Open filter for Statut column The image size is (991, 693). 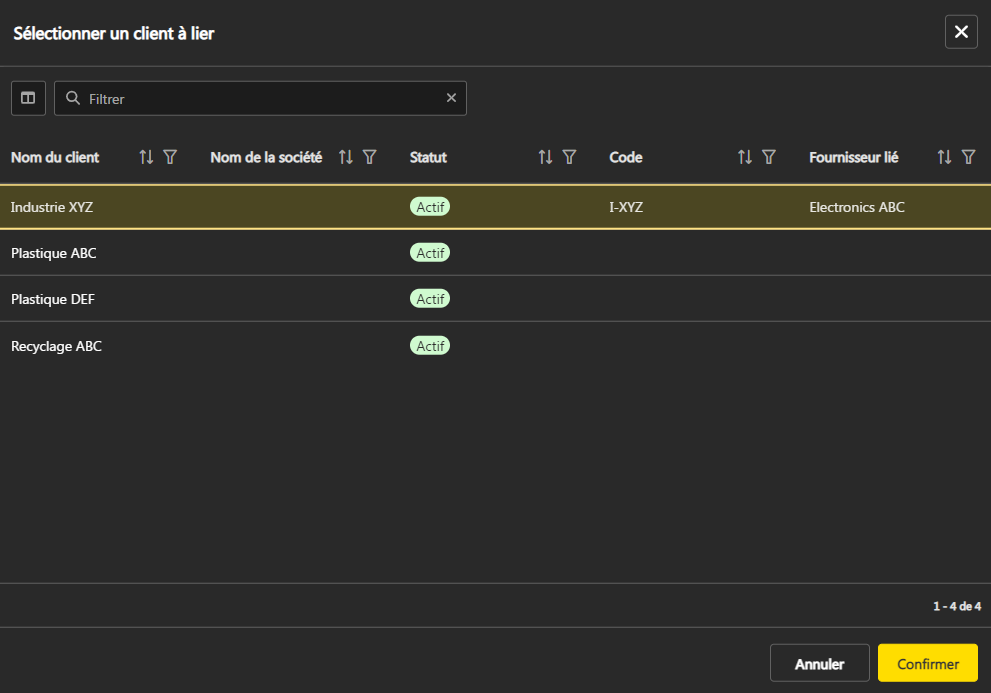(569, 157)
